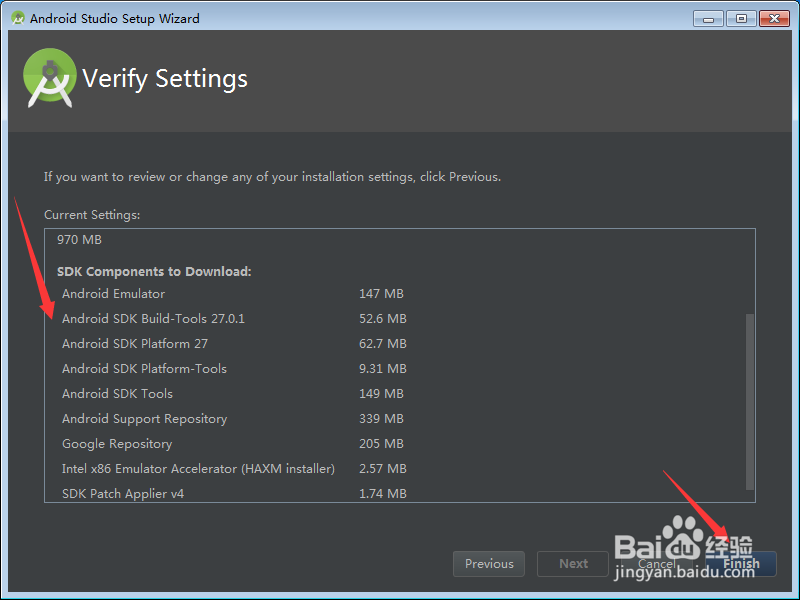Click the 'Verify Settings' heading
Image resolution: width=800 pixels, height=600 pixels.
coord(165,79)
